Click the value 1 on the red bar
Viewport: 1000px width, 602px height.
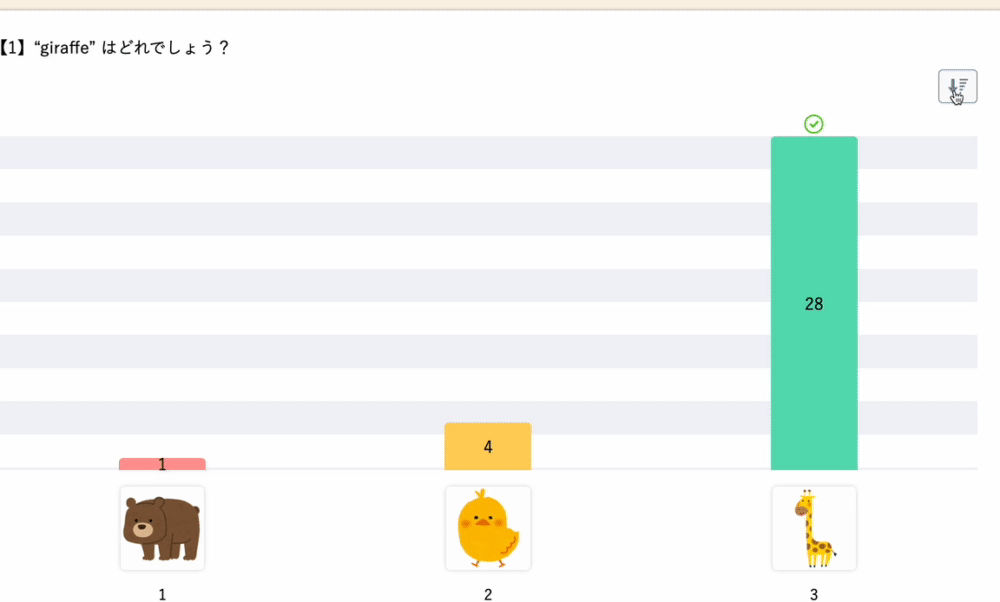(x=162, y=464)
